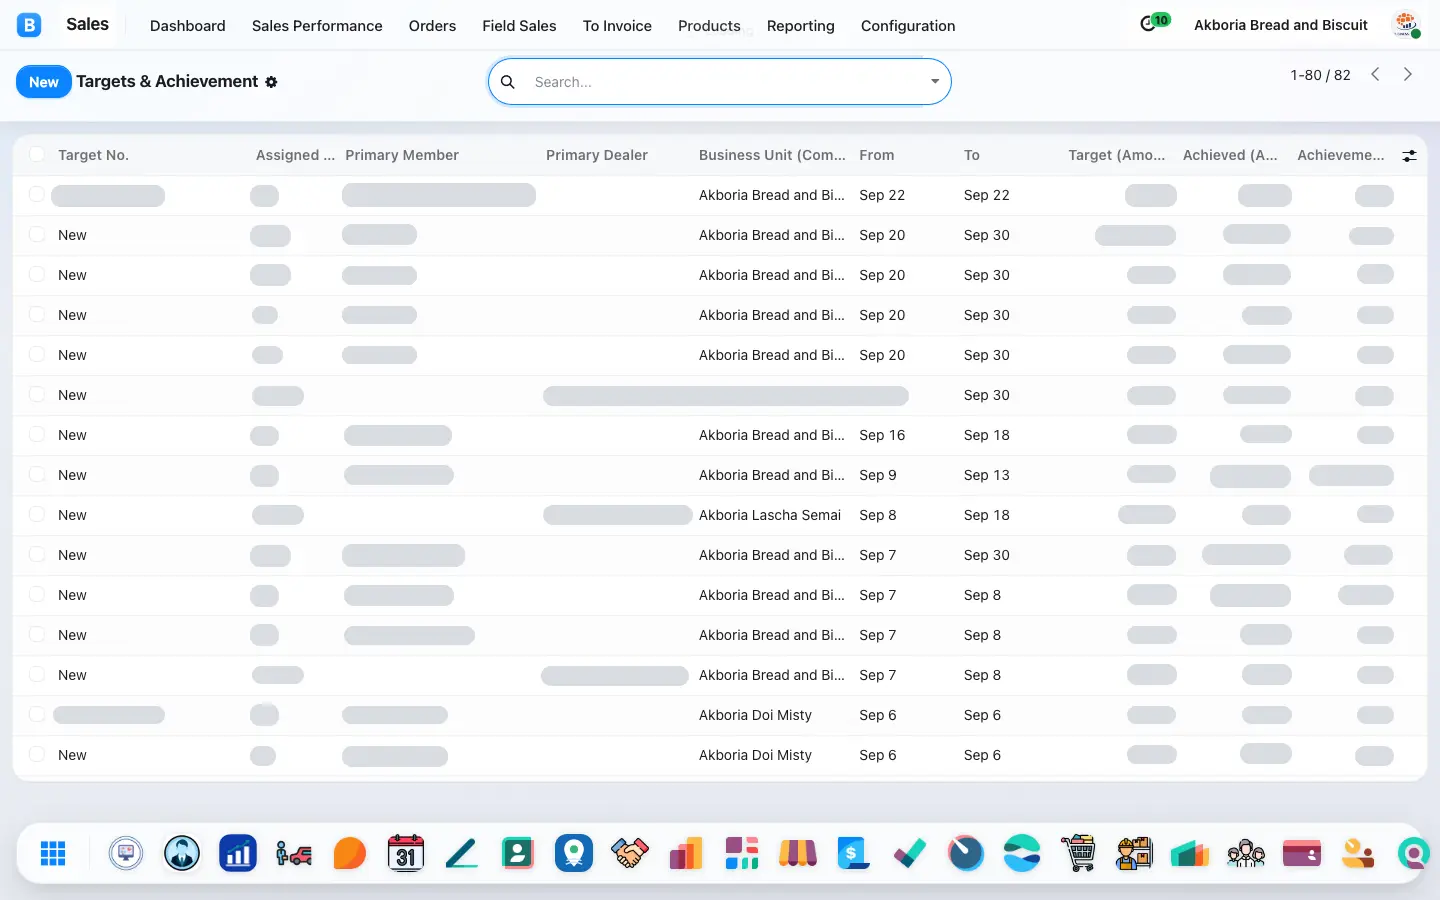The height and width of the screenshot is (900, 1440).
Task: Select checkbox of Akboria Lascha Semai row
Action: point(37,514)
